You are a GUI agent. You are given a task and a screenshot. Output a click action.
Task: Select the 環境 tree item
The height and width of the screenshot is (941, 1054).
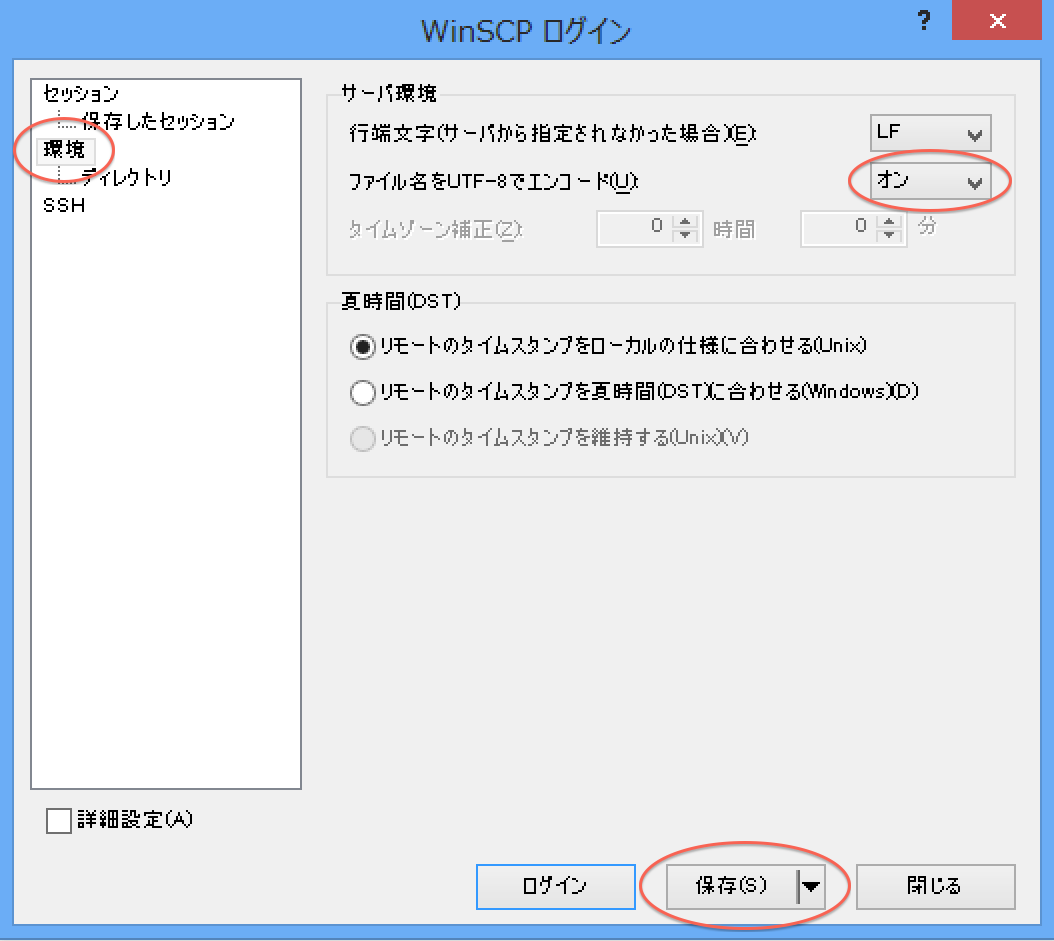click(65, 149)
